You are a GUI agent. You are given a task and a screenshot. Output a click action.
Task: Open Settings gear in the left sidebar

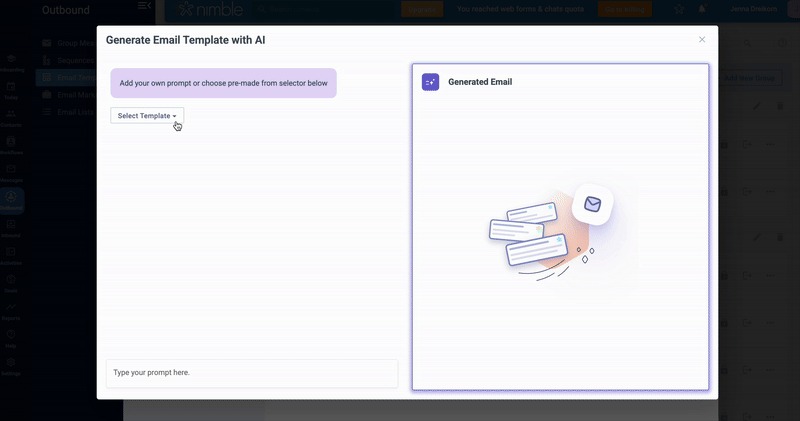coord(11,365)
